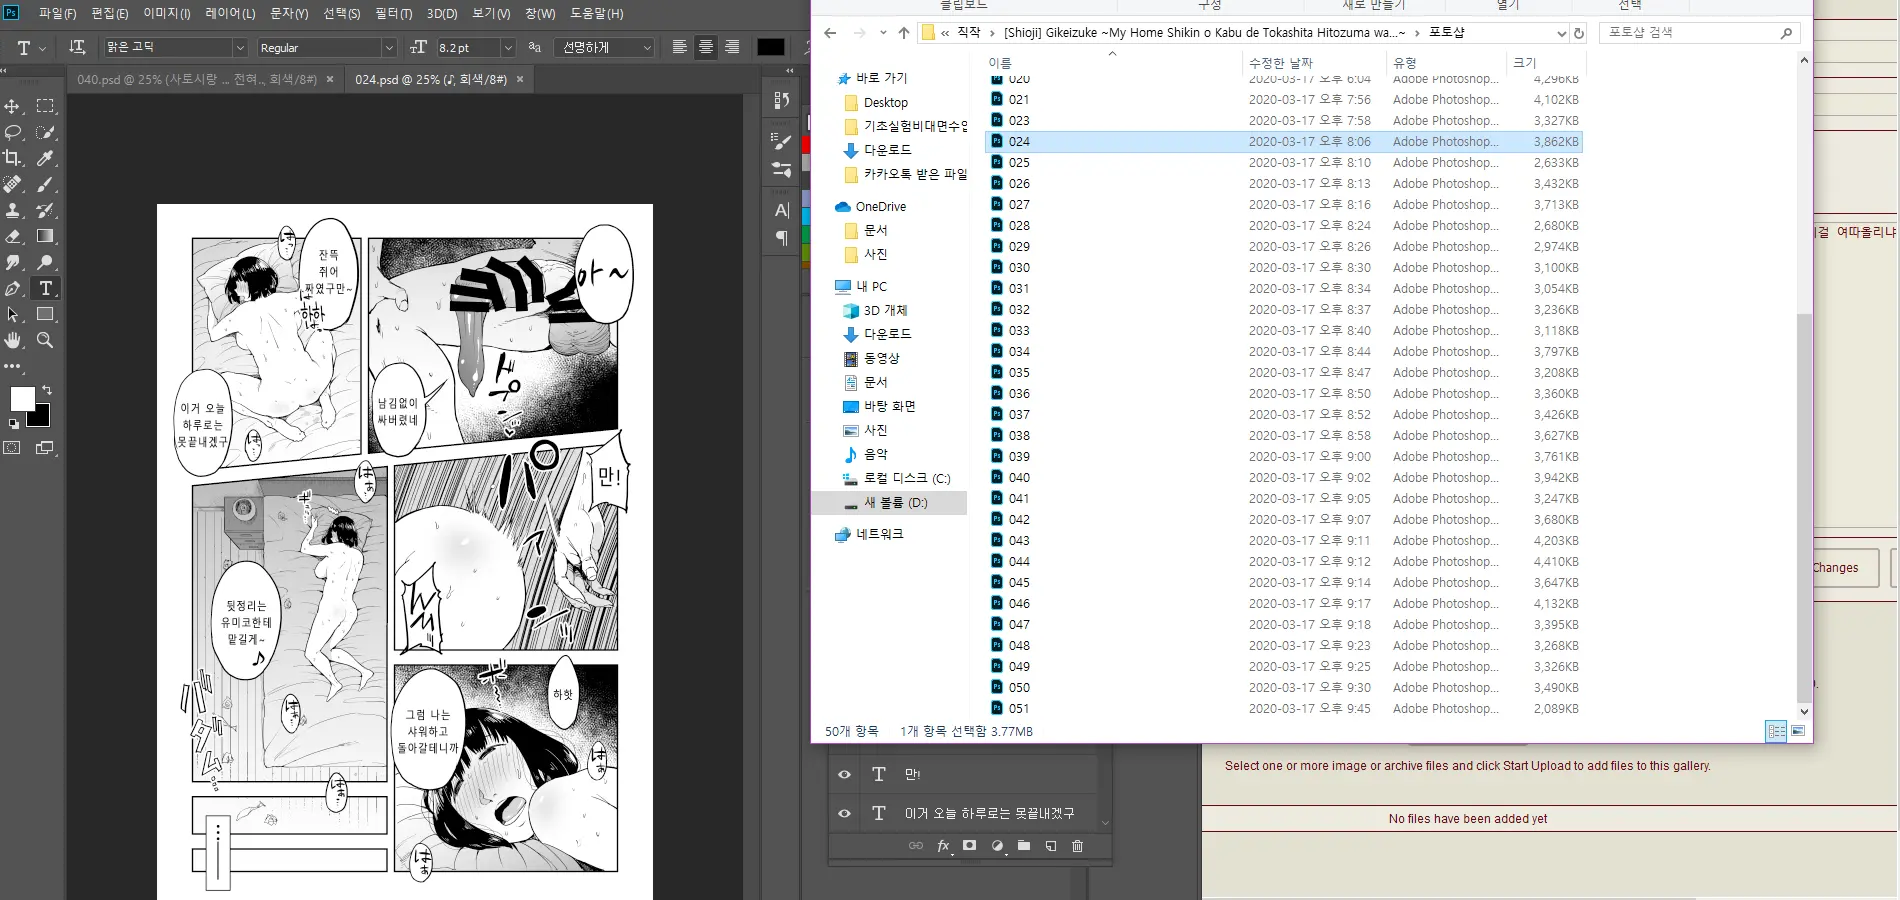The height and width of the screenshot is (900, 1900).
Task: Select the Move tool
Action: pyautogui.click(x=13, y=106)
